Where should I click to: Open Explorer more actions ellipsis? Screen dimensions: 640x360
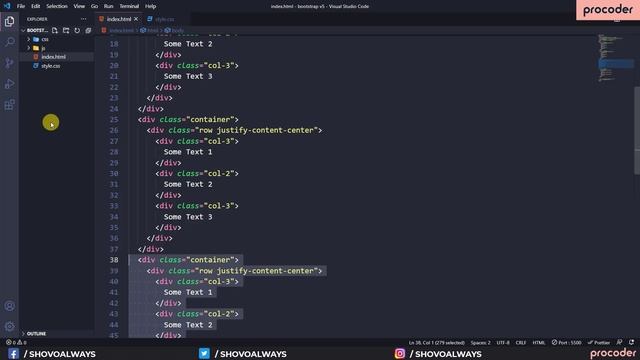(84, 19)
